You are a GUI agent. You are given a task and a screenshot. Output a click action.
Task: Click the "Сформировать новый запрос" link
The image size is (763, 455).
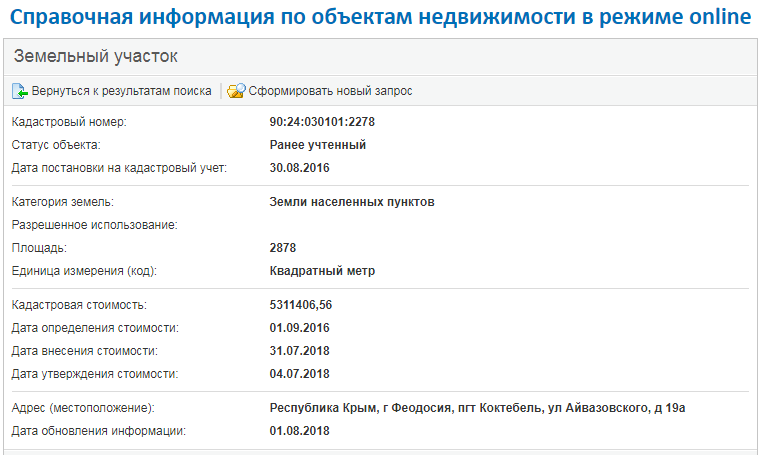pos(330,91)
